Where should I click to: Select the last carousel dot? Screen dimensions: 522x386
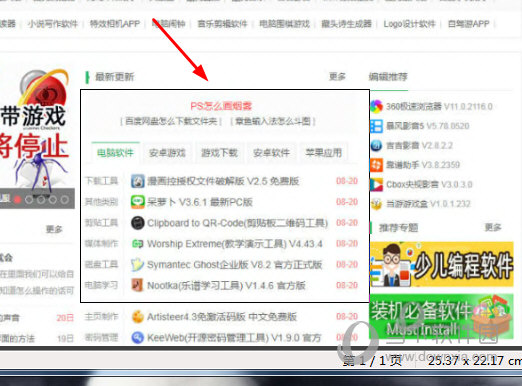65,200
